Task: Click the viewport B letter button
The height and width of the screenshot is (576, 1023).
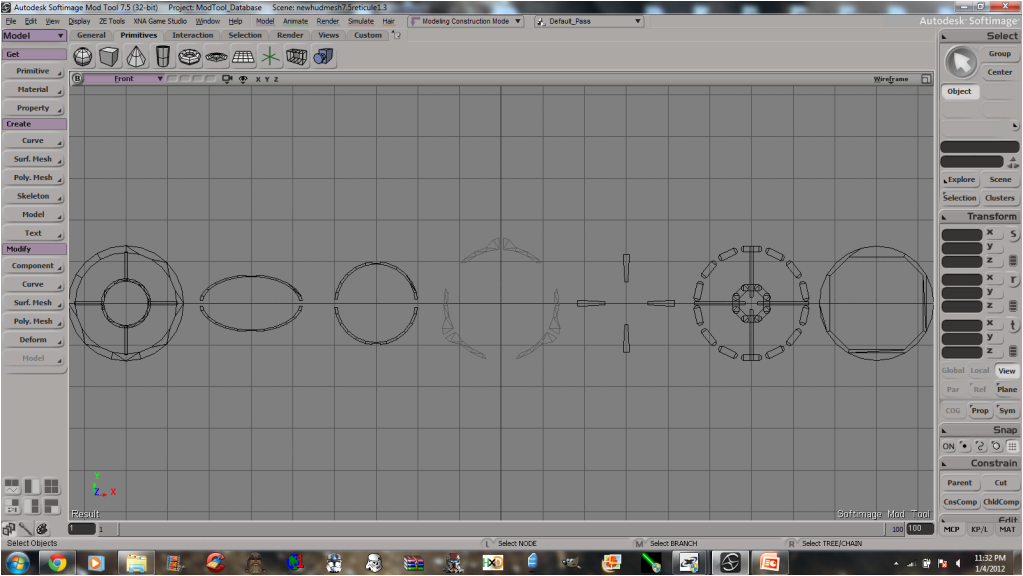Action: (77, 79)
